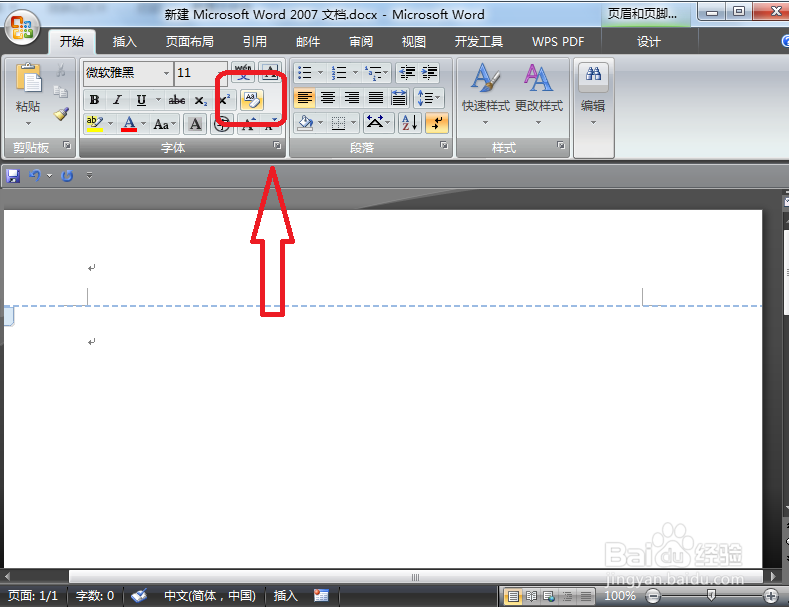The width and height of the screenshot is (789, 607).
Task: Switch to the 视图 (View) tab
Action: (414, 41)
